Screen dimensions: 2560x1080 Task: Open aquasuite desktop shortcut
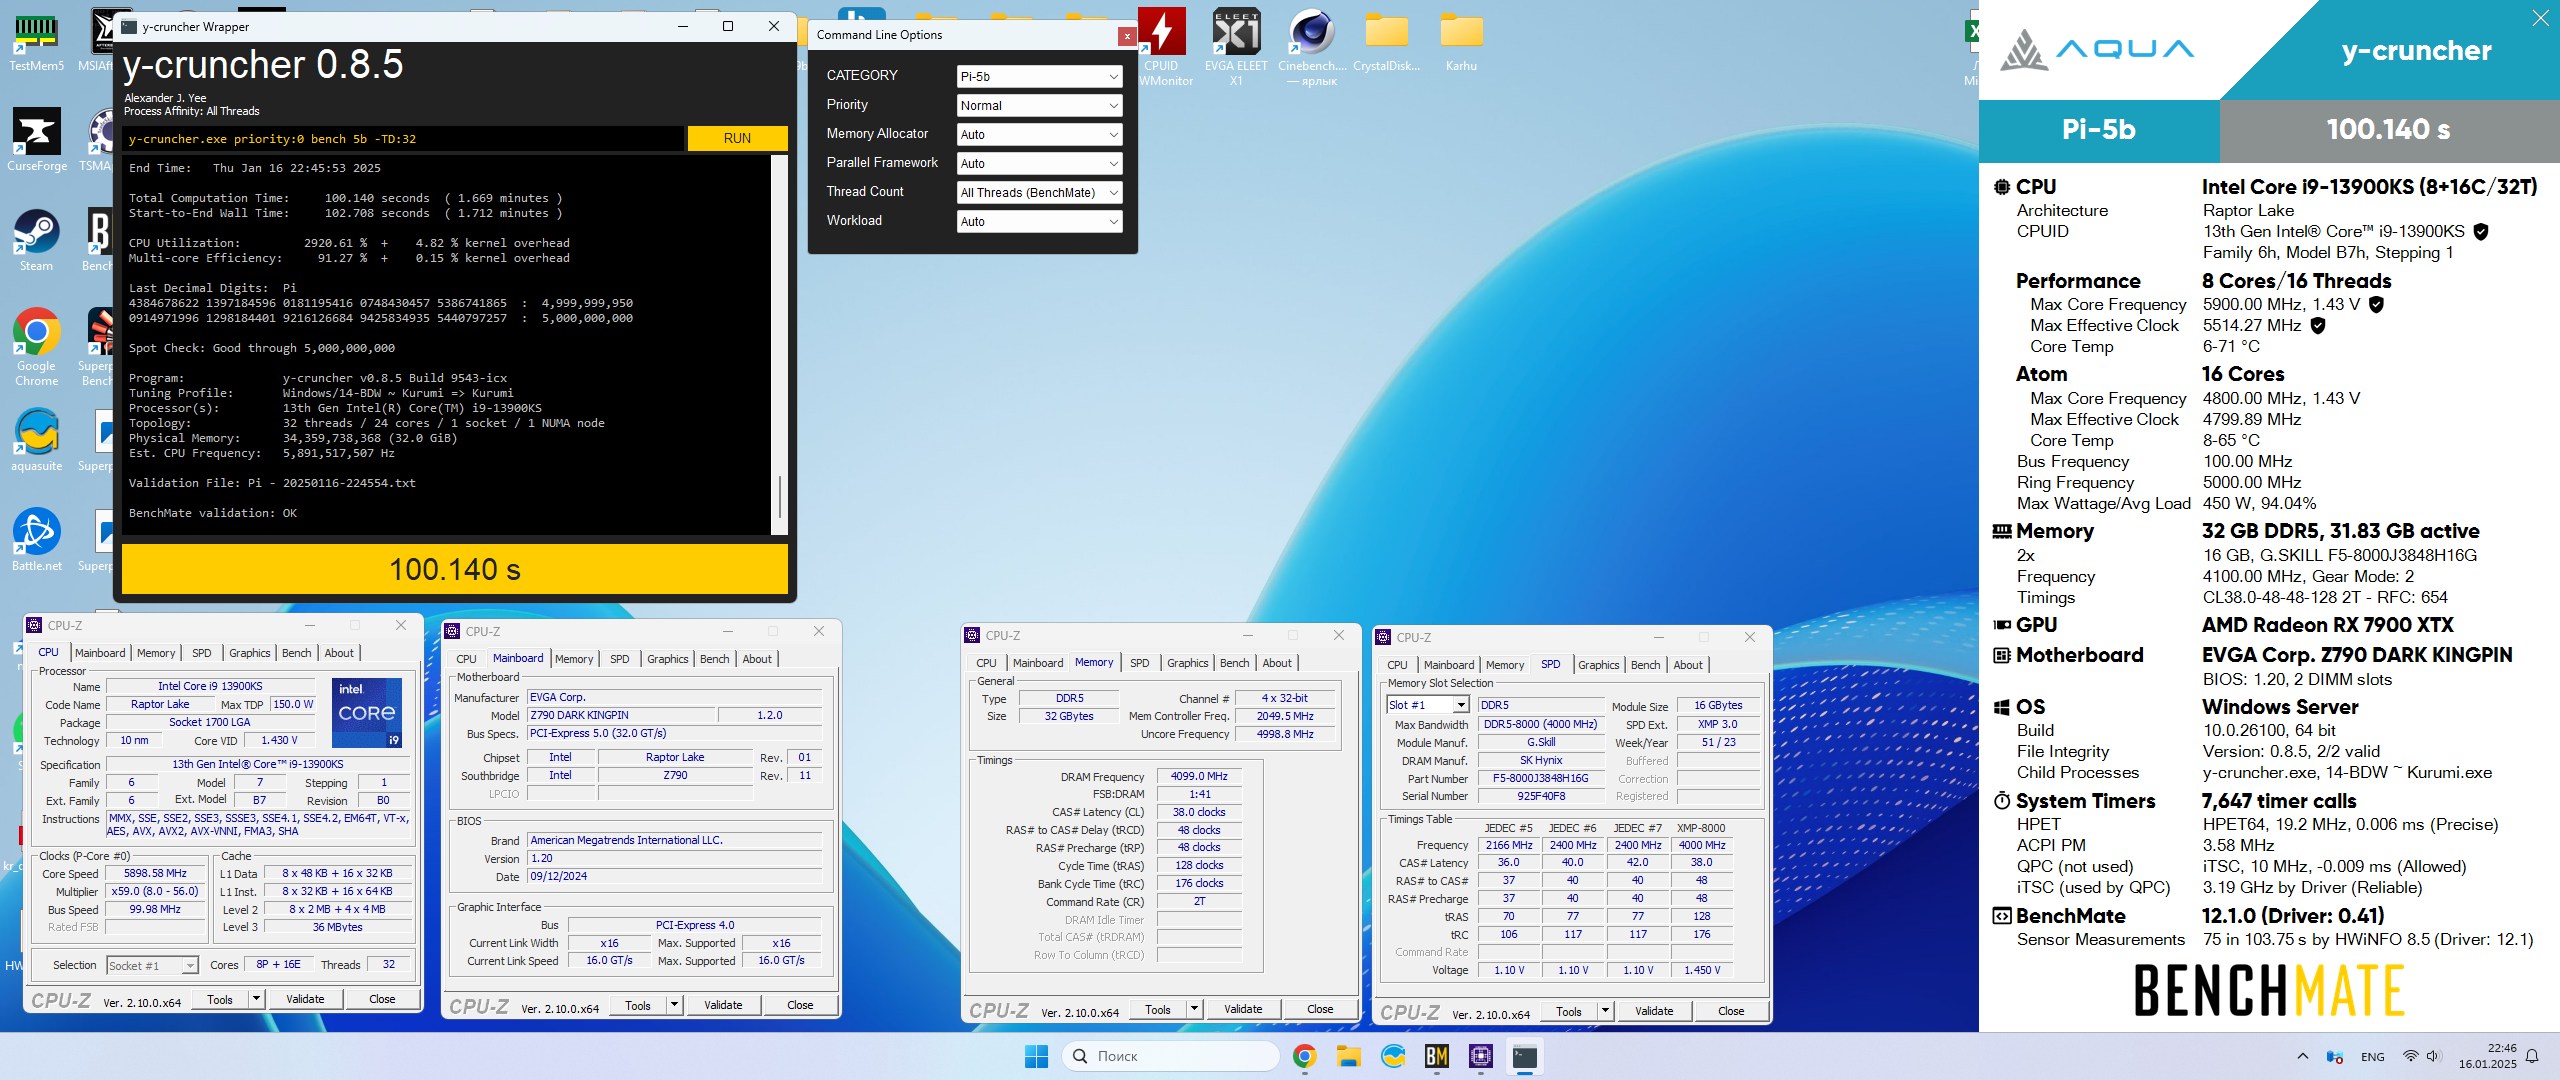(x=36, y=440)
